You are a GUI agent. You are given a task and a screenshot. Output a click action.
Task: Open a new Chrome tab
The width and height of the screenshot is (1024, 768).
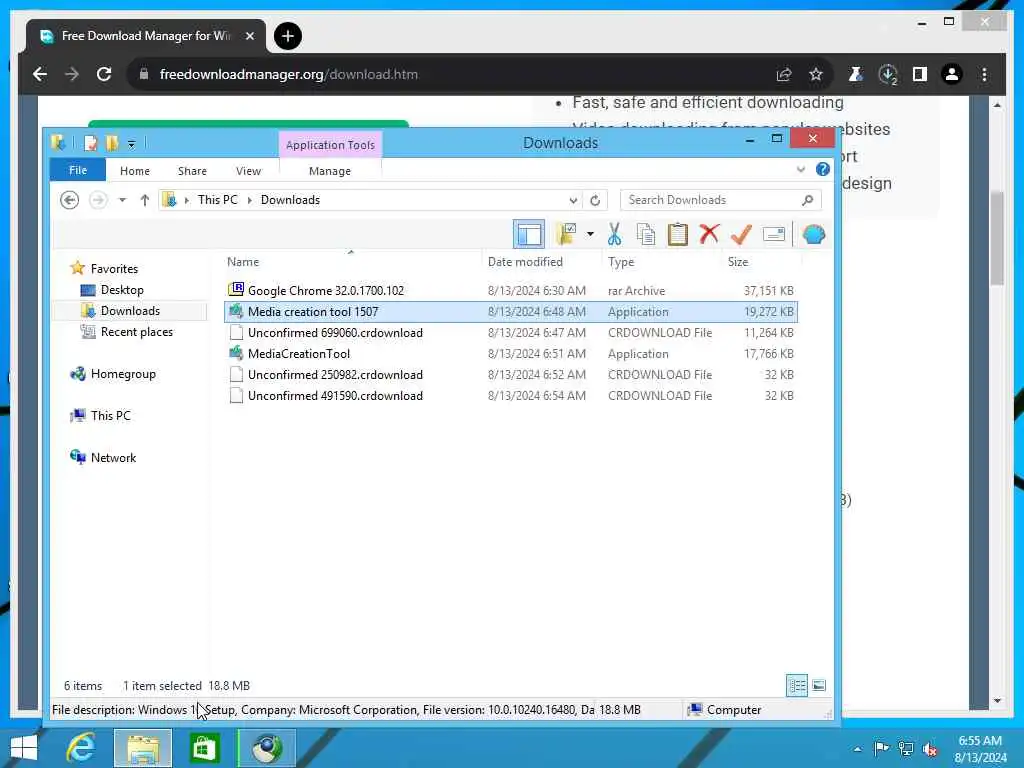point(287,36)
